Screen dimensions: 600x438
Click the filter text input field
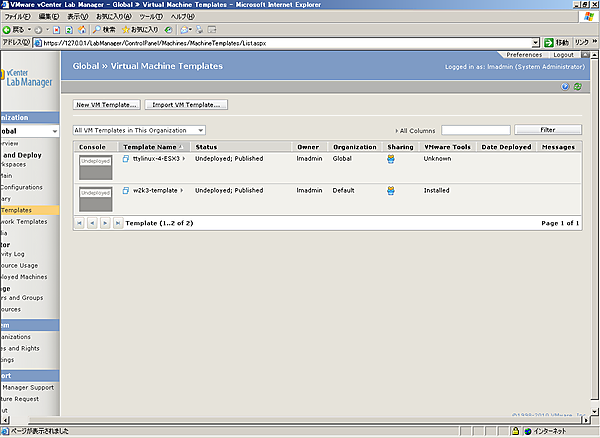[475, 130]
